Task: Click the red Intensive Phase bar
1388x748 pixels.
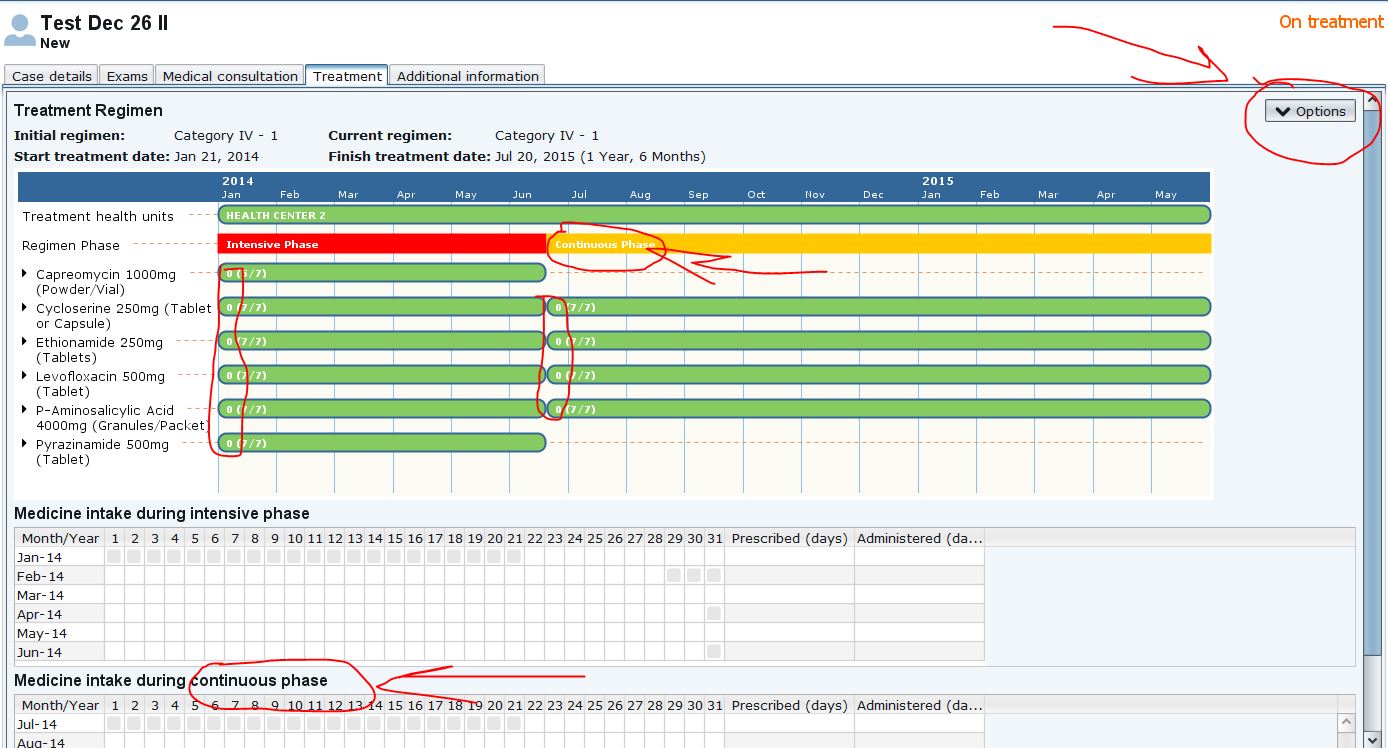Action: (382, 244)
